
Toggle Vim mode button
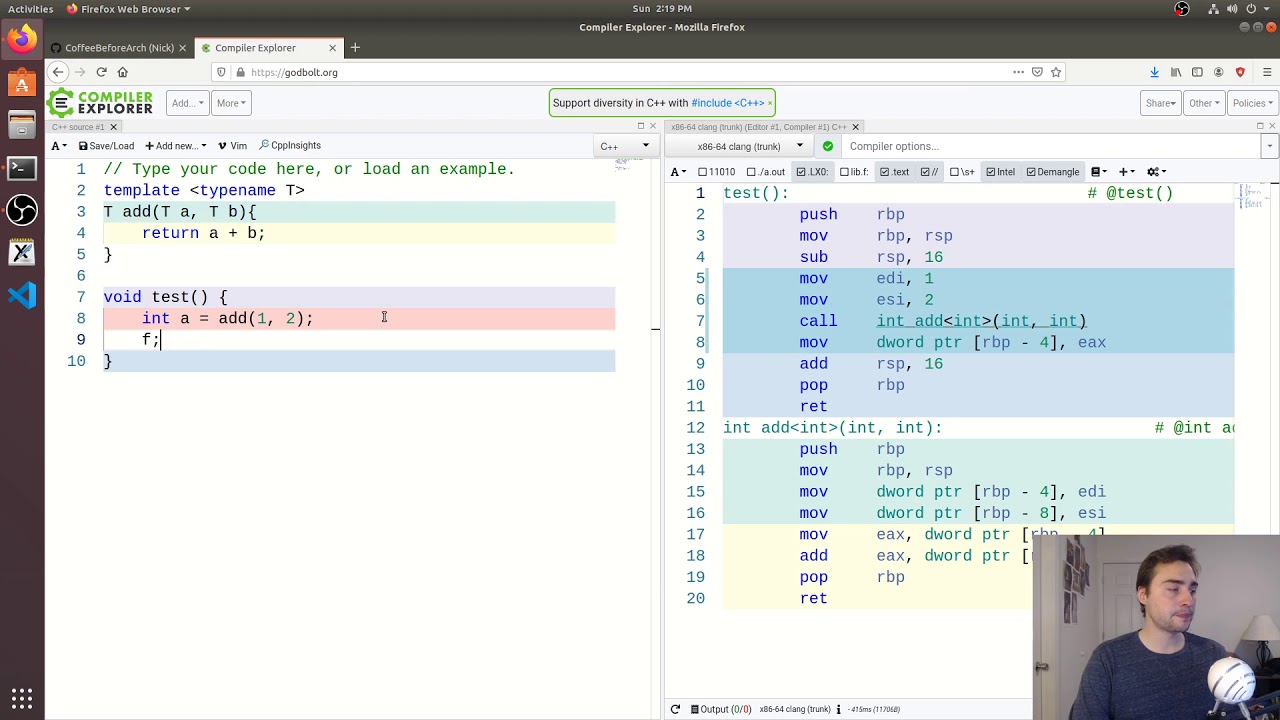[x=232, y=146]
